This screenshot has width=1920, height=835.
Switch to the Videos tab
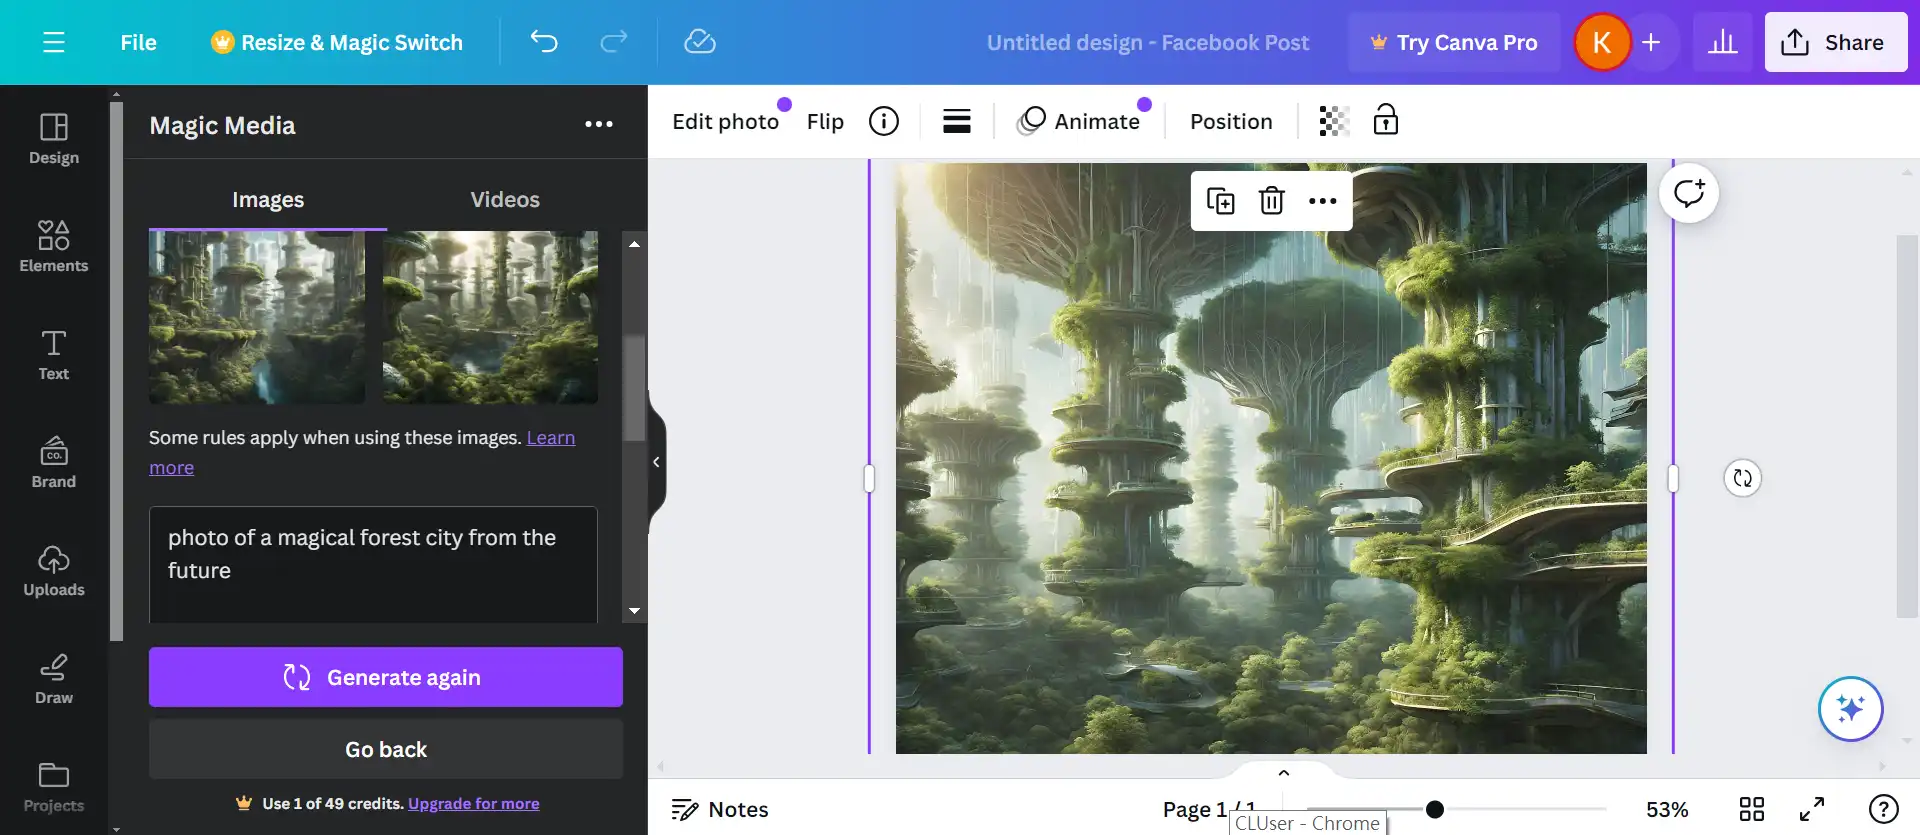505,200
